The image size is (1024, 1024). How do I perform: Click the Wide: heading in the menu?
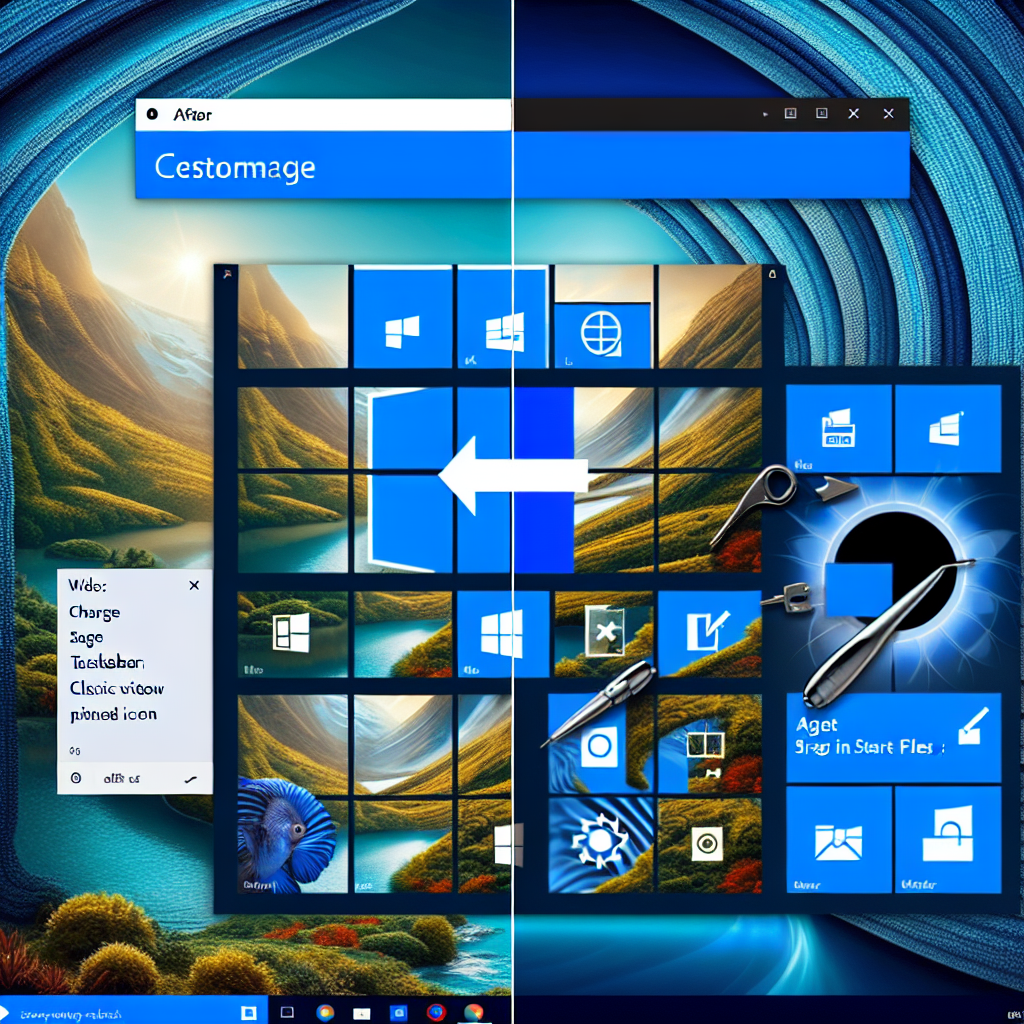tap(88, 586)
